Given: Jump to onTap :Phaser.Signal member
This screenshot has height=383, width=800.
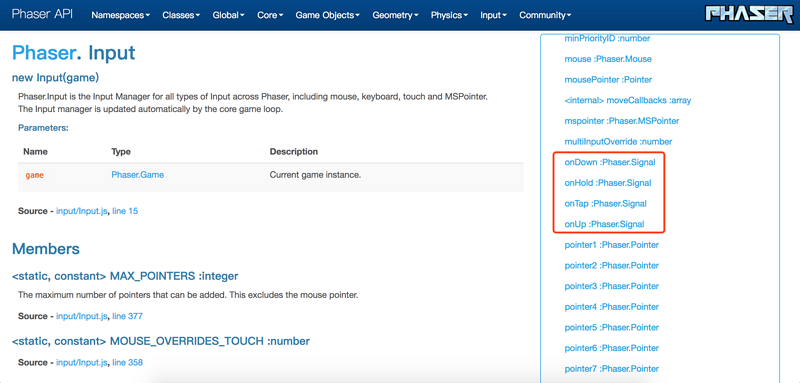Looking at the screenshot, I should click(x=606, y=203).
